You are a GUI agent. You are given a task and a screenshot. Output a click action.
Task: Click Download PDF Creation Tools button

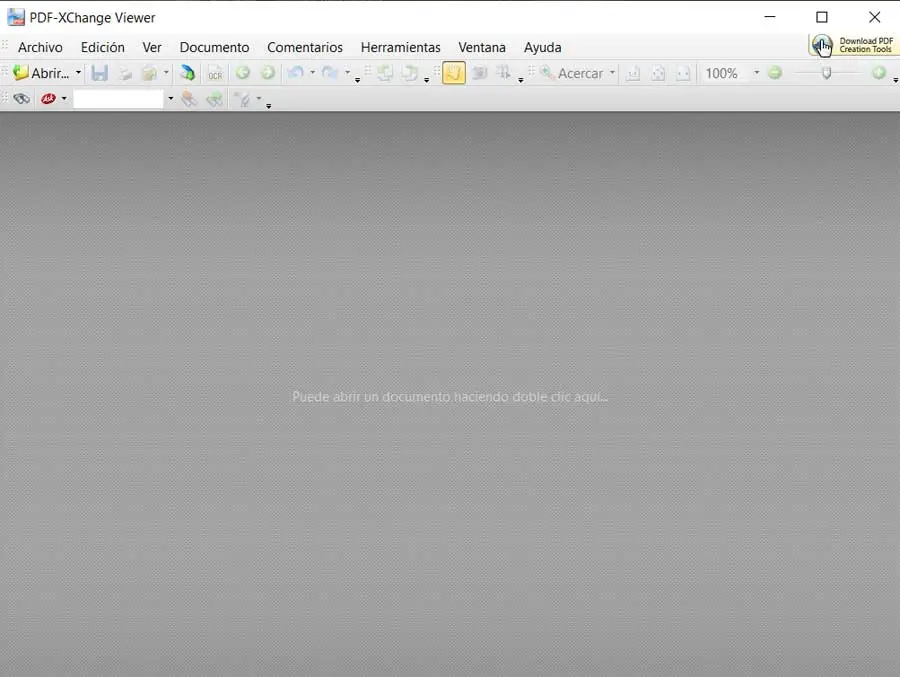854,45
